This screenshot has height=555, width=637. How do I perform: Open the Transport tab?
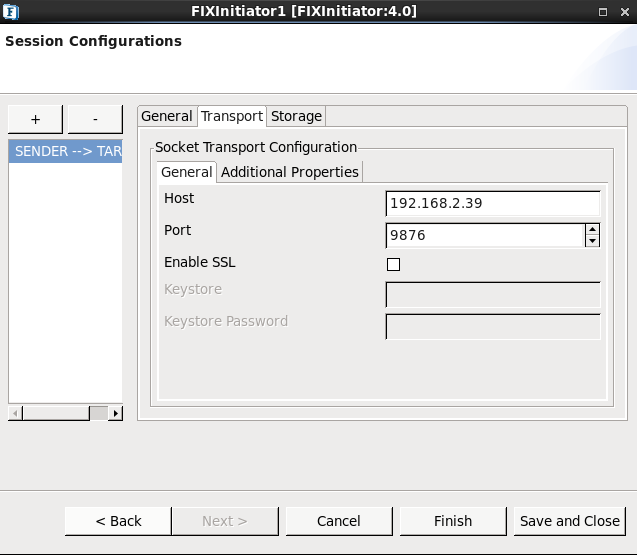(x=232, y=116)
